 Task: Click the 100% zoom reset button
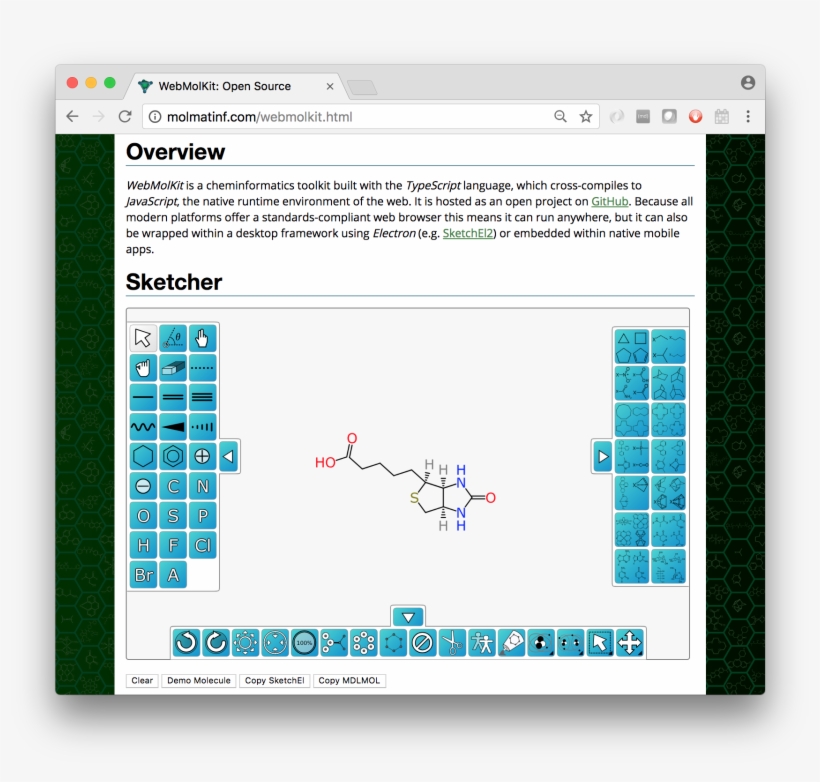tap(303, 643)
